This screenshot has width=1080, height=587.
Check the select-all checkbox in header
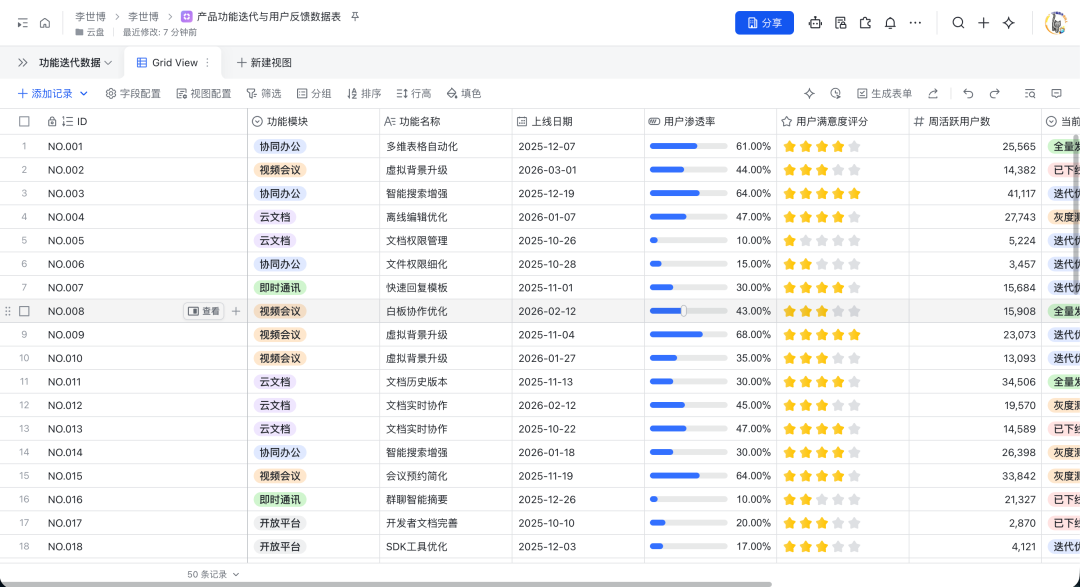coord(25,120)
